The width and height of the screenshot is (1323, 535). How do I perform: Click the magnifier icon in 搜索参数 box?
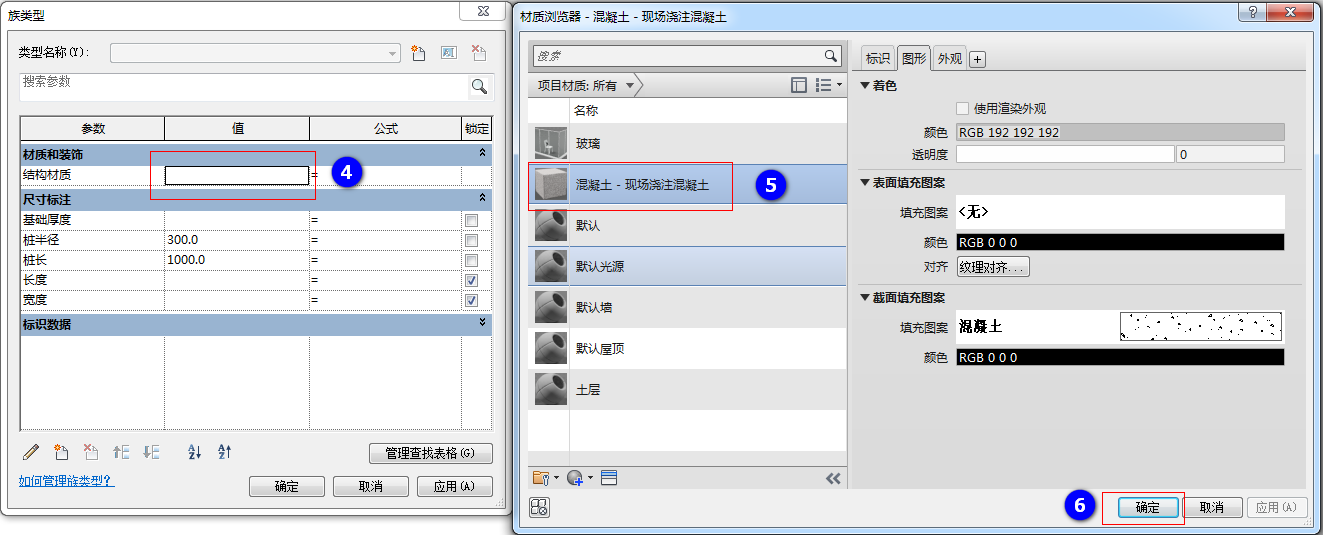pyautogui.click(x=479, y=86)
